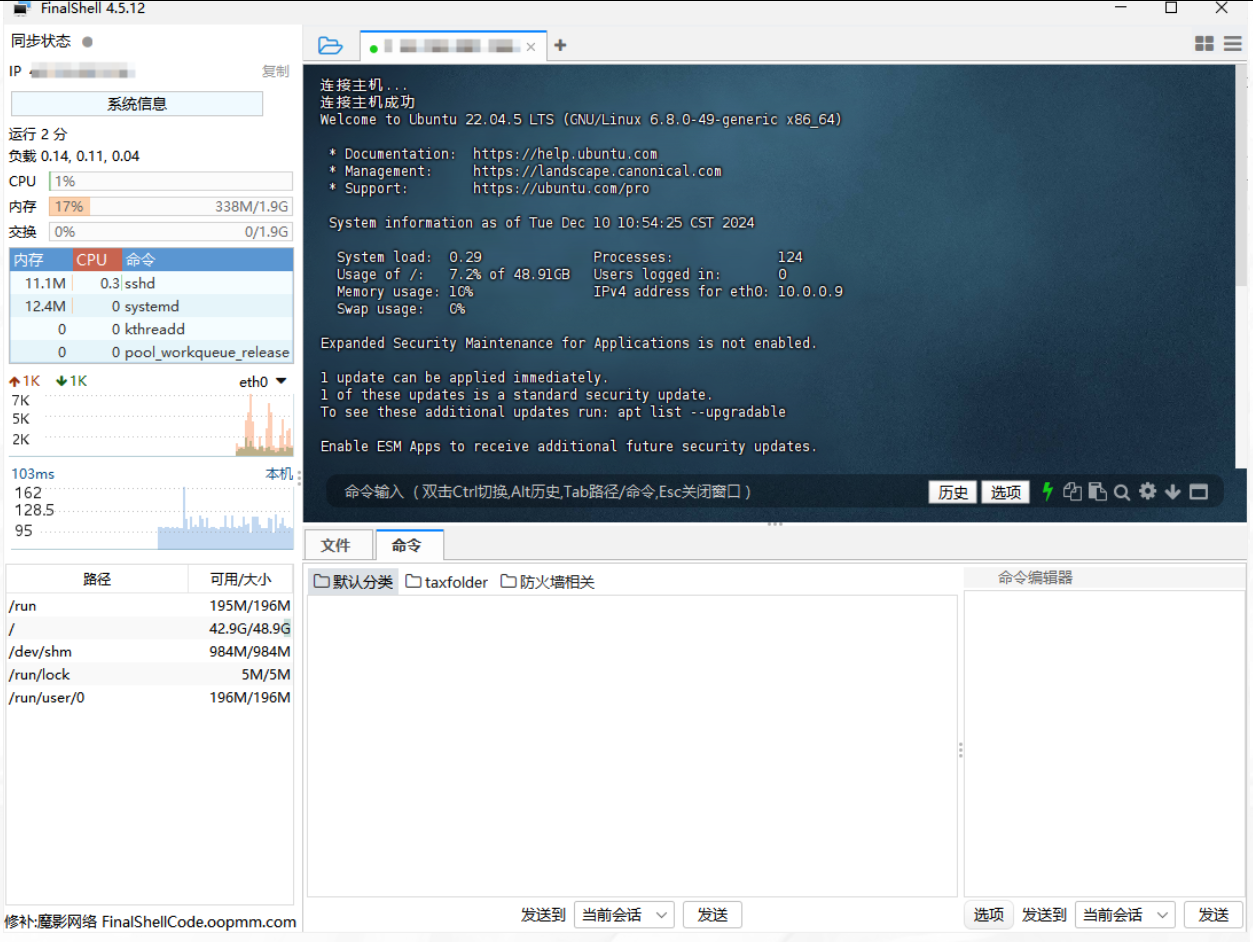Select the sshd process row

tap(151, 283)
